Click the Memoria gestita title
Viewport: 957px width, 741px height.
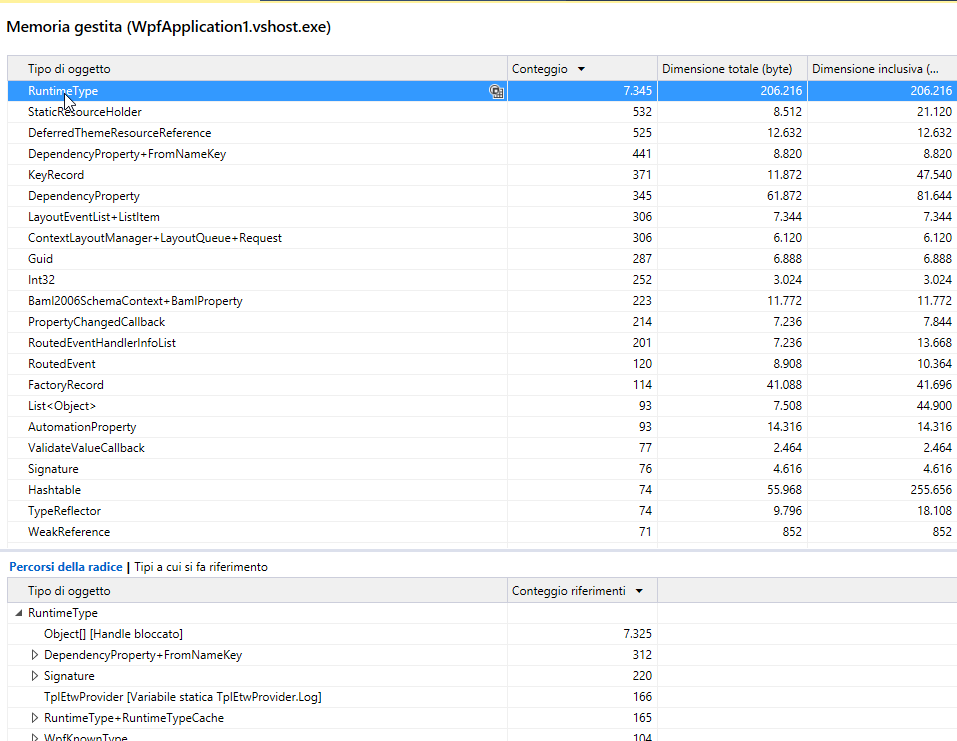(168, 27)
